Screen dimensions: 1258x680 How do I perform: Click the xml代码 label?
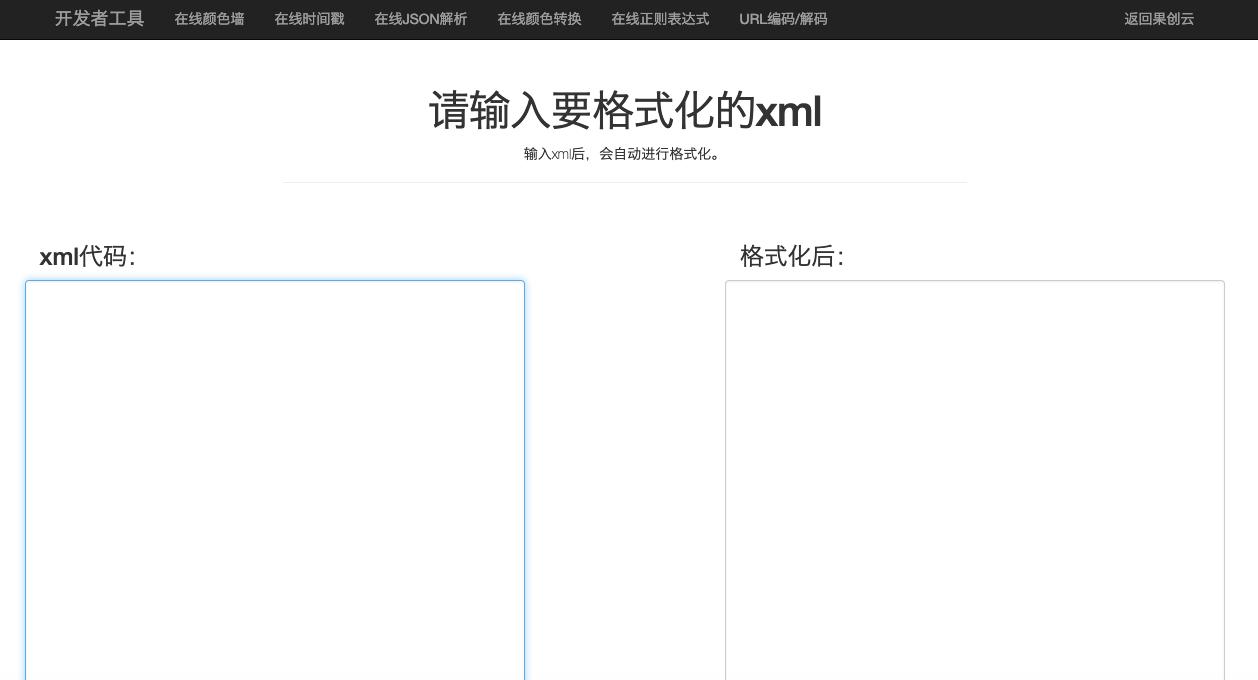coord(87,257)
